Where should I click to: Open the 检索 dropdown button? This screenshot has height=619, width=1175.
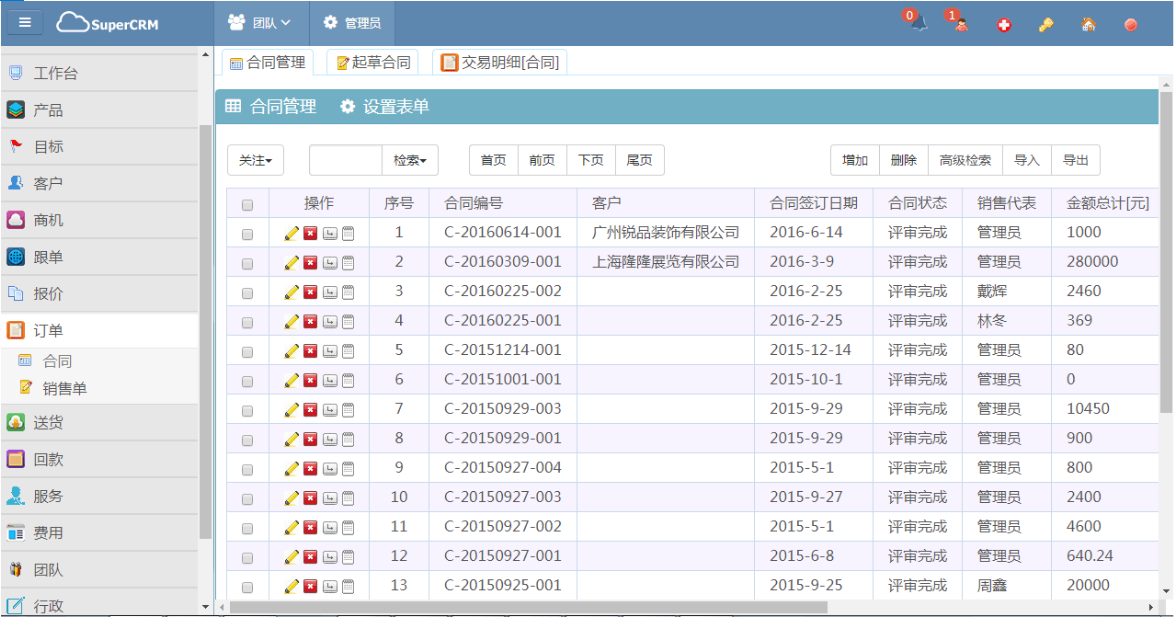coord(410,160)
